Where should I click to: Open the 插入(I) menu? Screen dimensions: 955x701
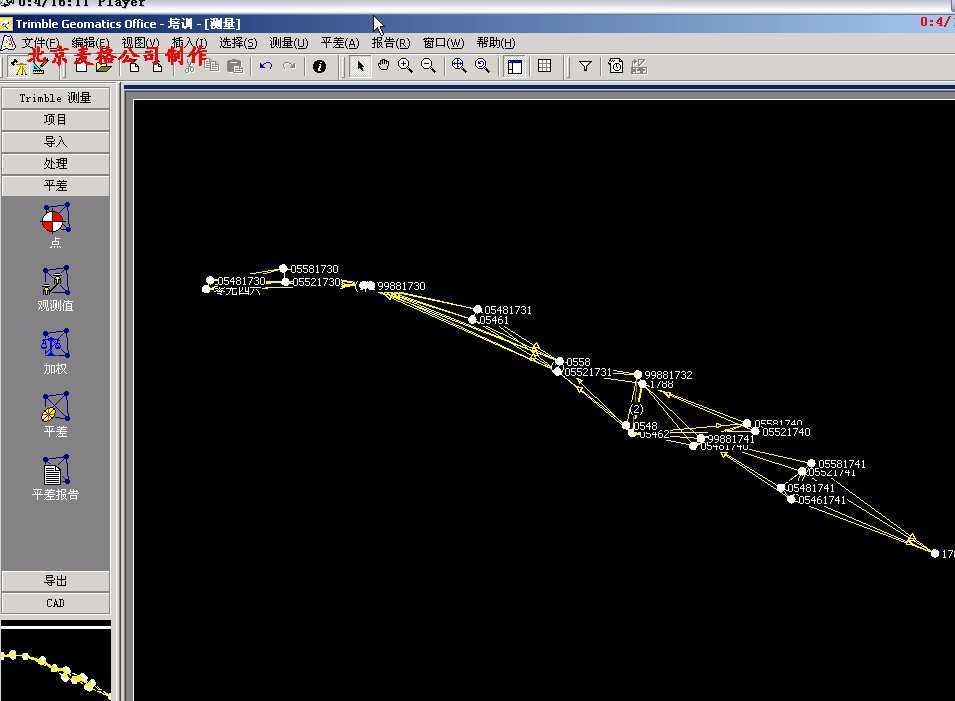click(189, 43)
